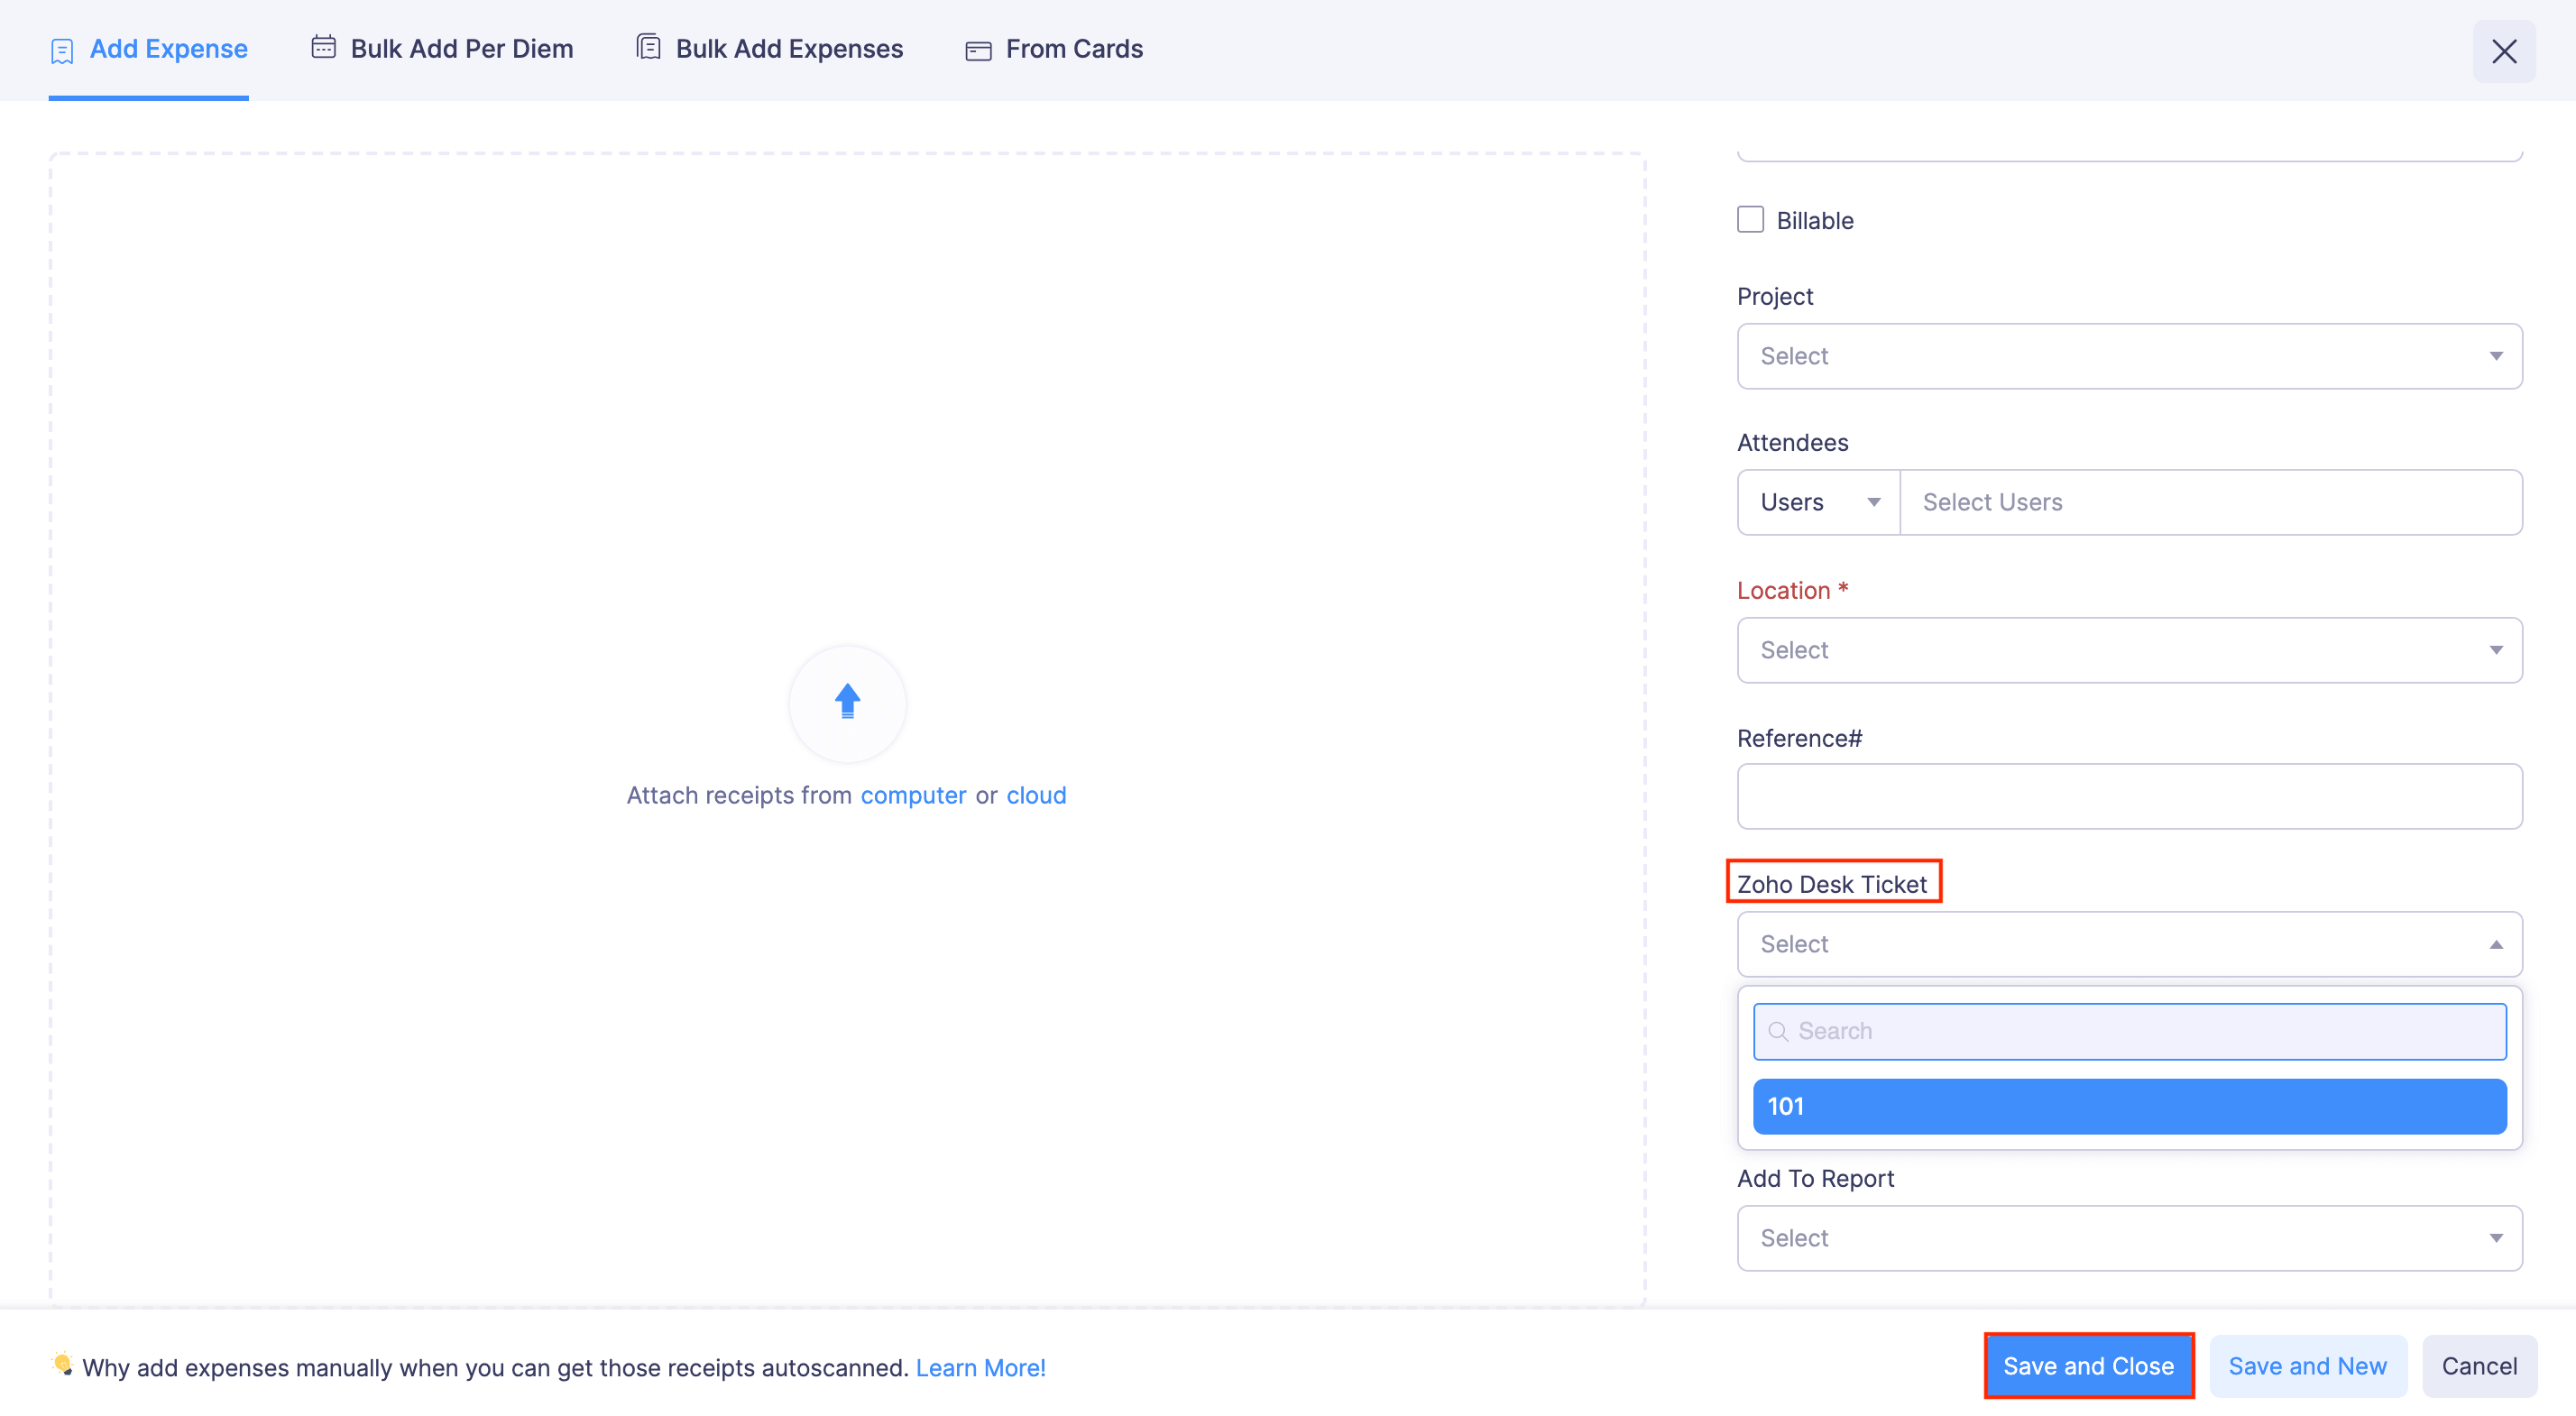Click the Learn More link
The height and width of the screenshot is (1416, 2576).
[x=980, y=1368]
